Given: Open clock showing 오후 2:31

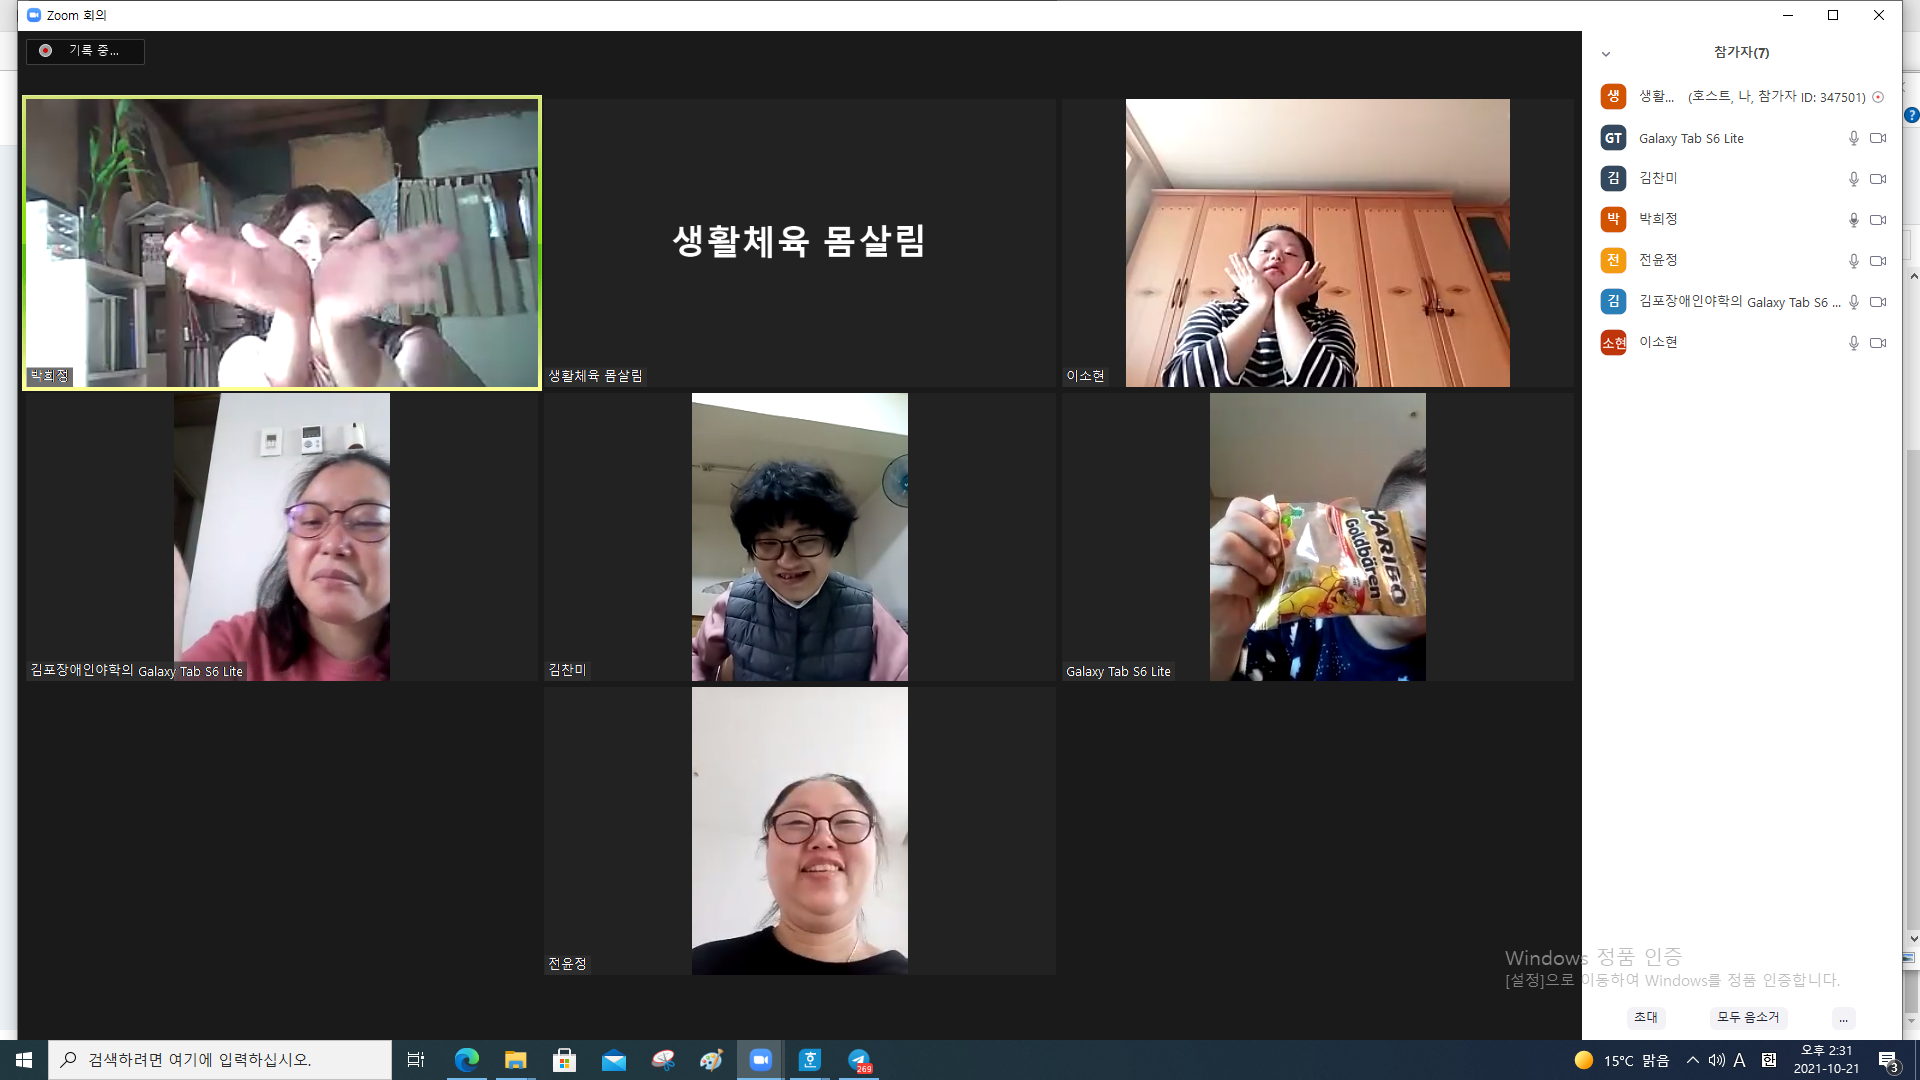Looking at the screenshot, I should (1827, 1060).
